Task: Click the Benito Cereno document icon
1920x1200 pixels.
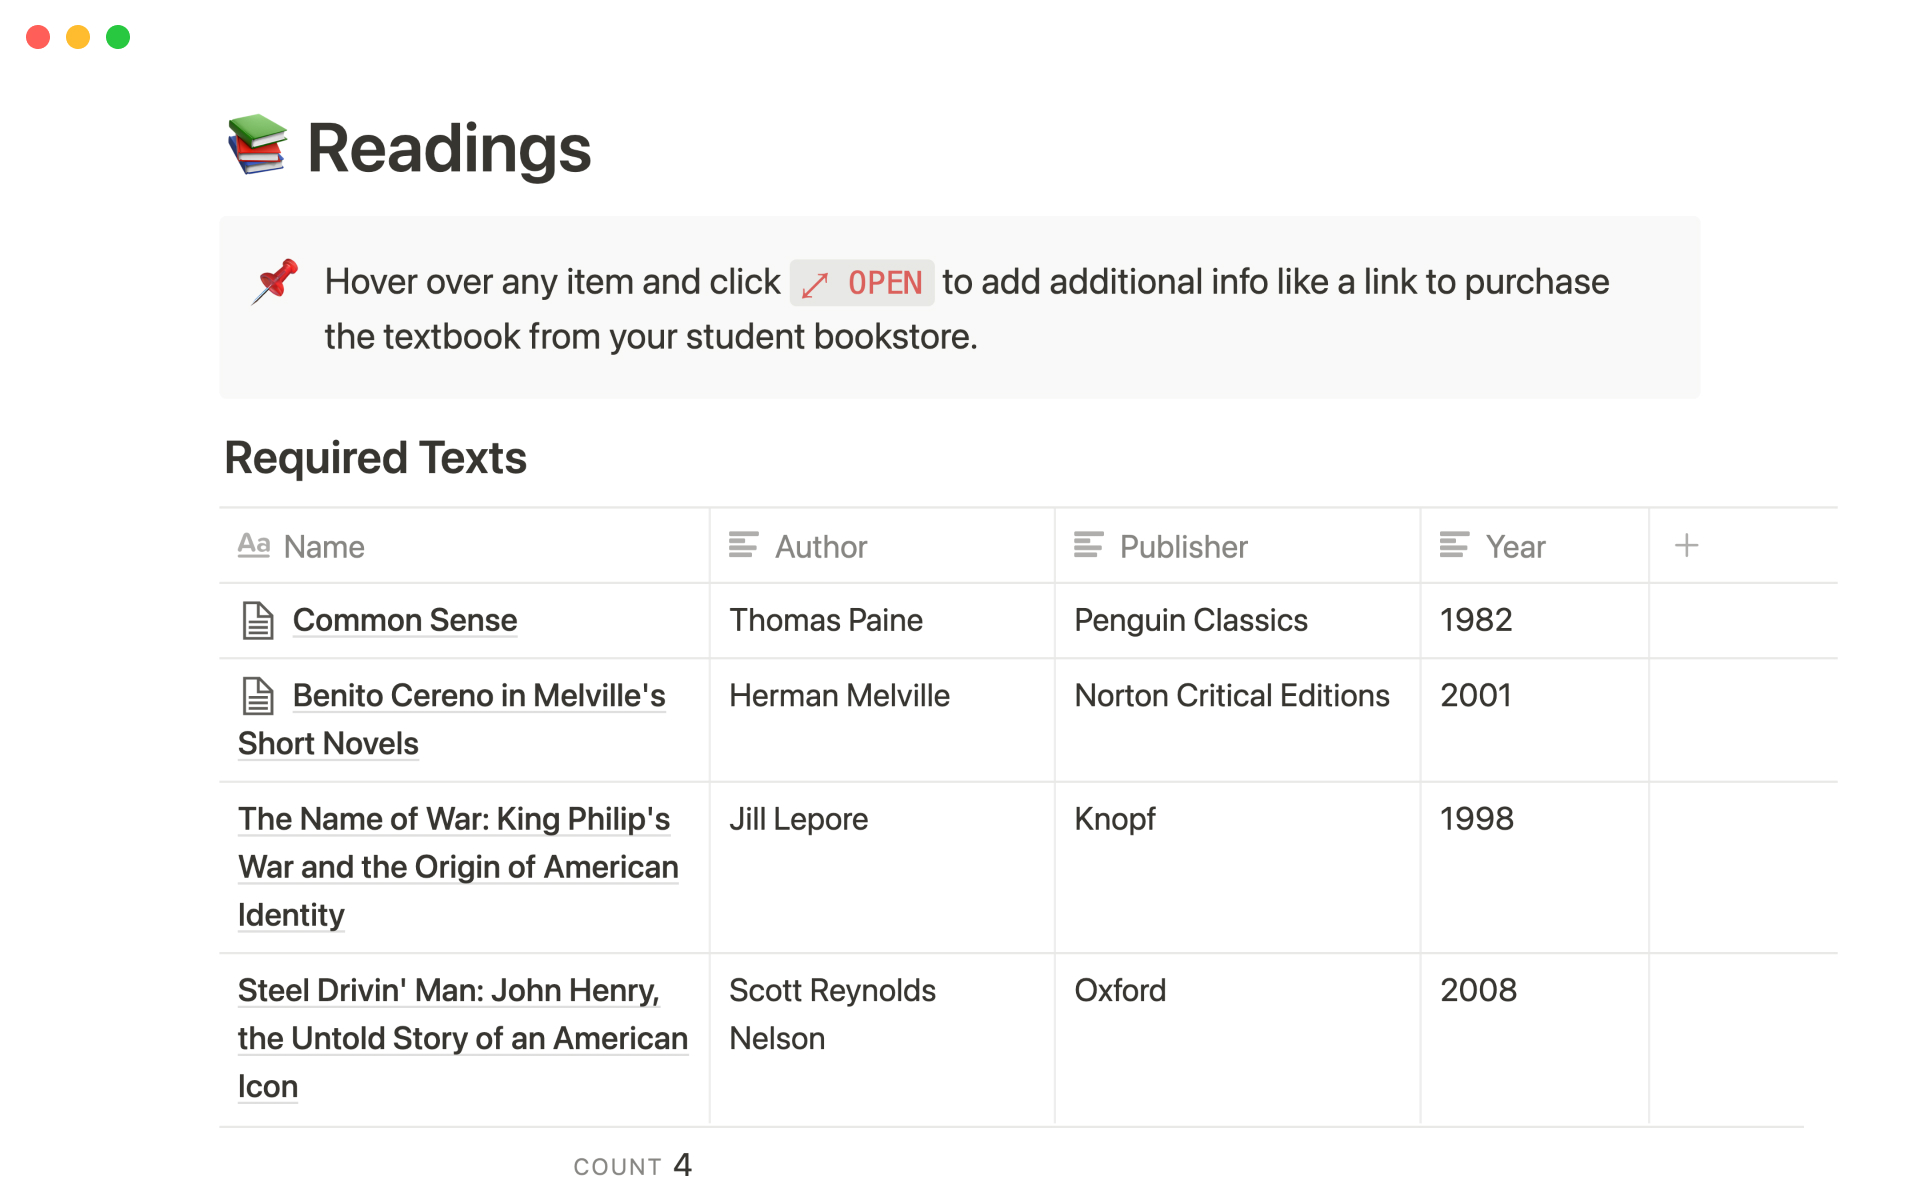Action: click(x=258, y=696)
